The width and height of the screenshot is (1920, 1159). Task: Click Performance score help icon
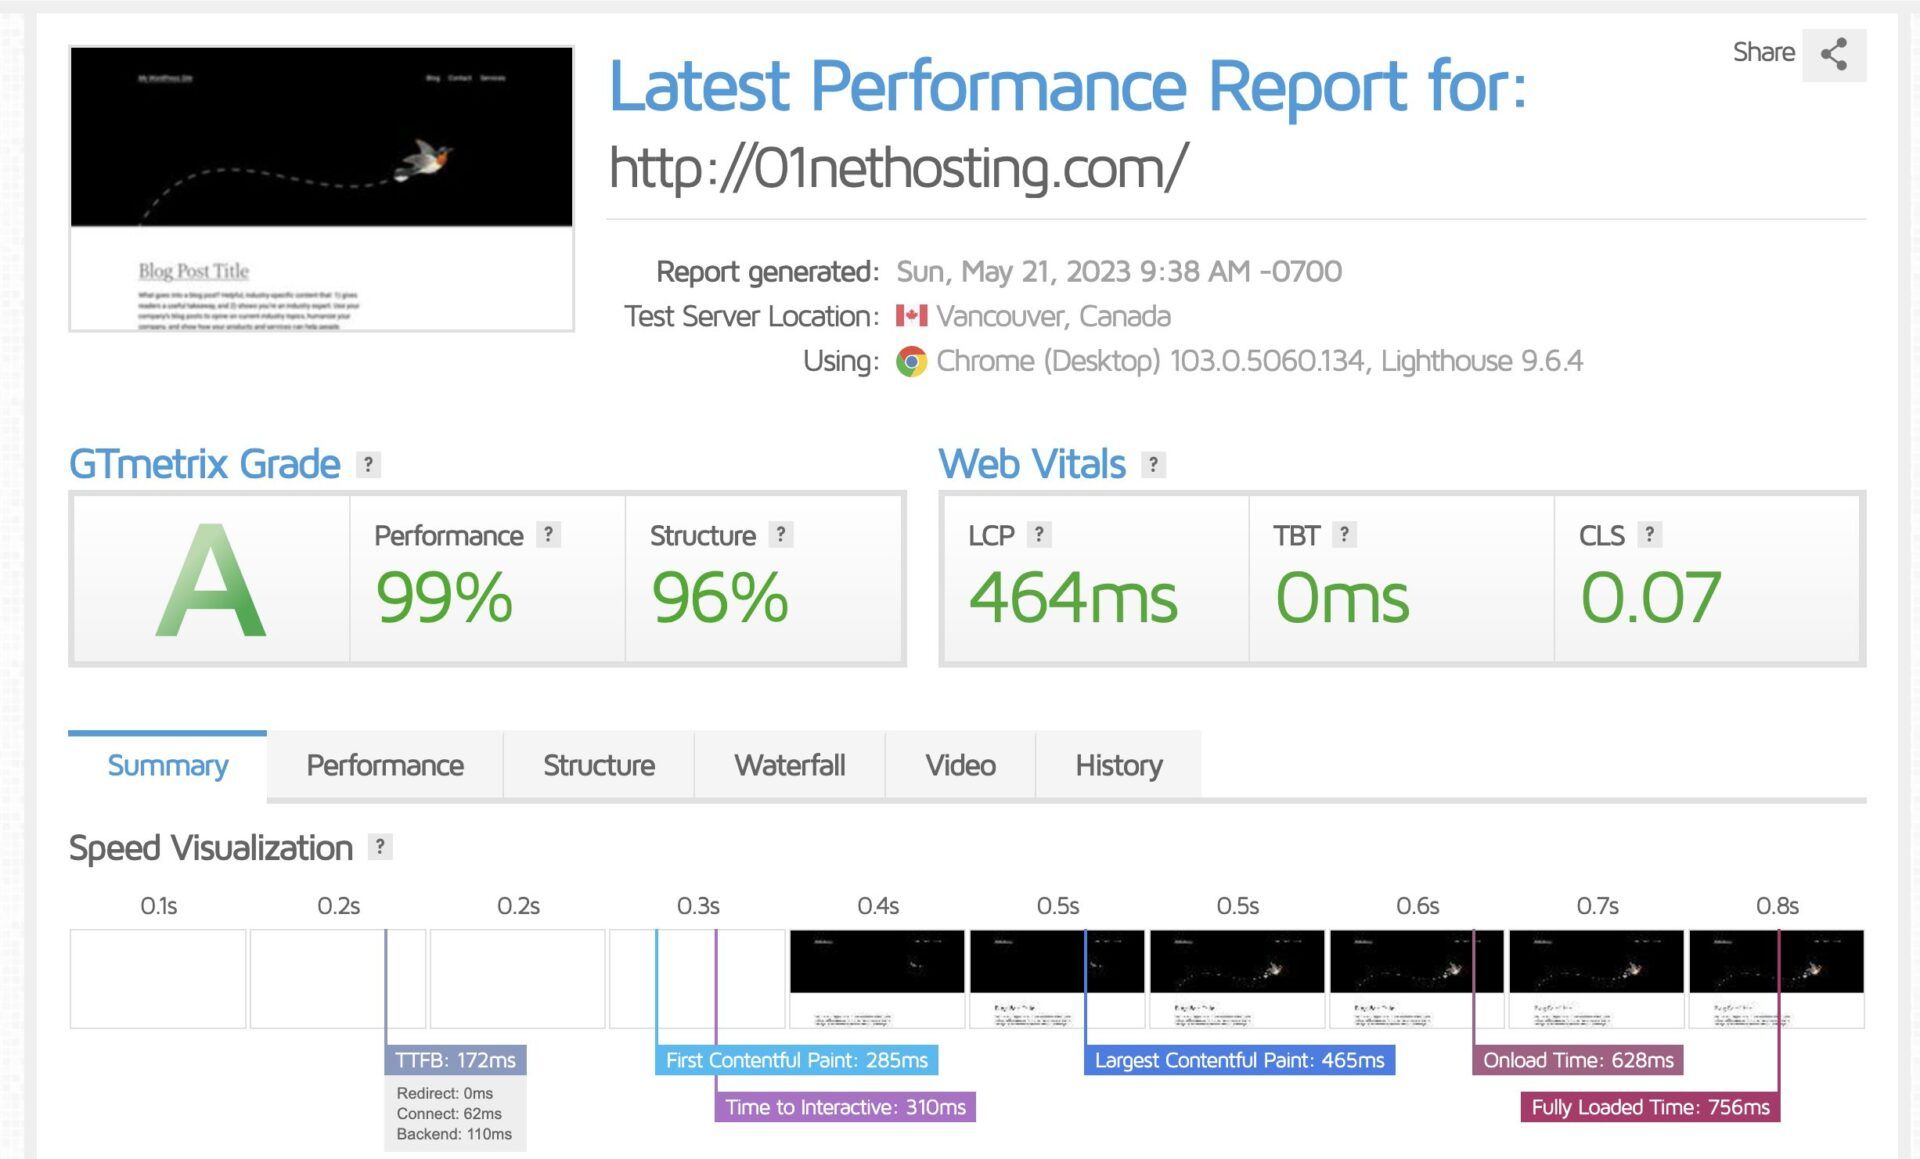click(x=548, y=534)
